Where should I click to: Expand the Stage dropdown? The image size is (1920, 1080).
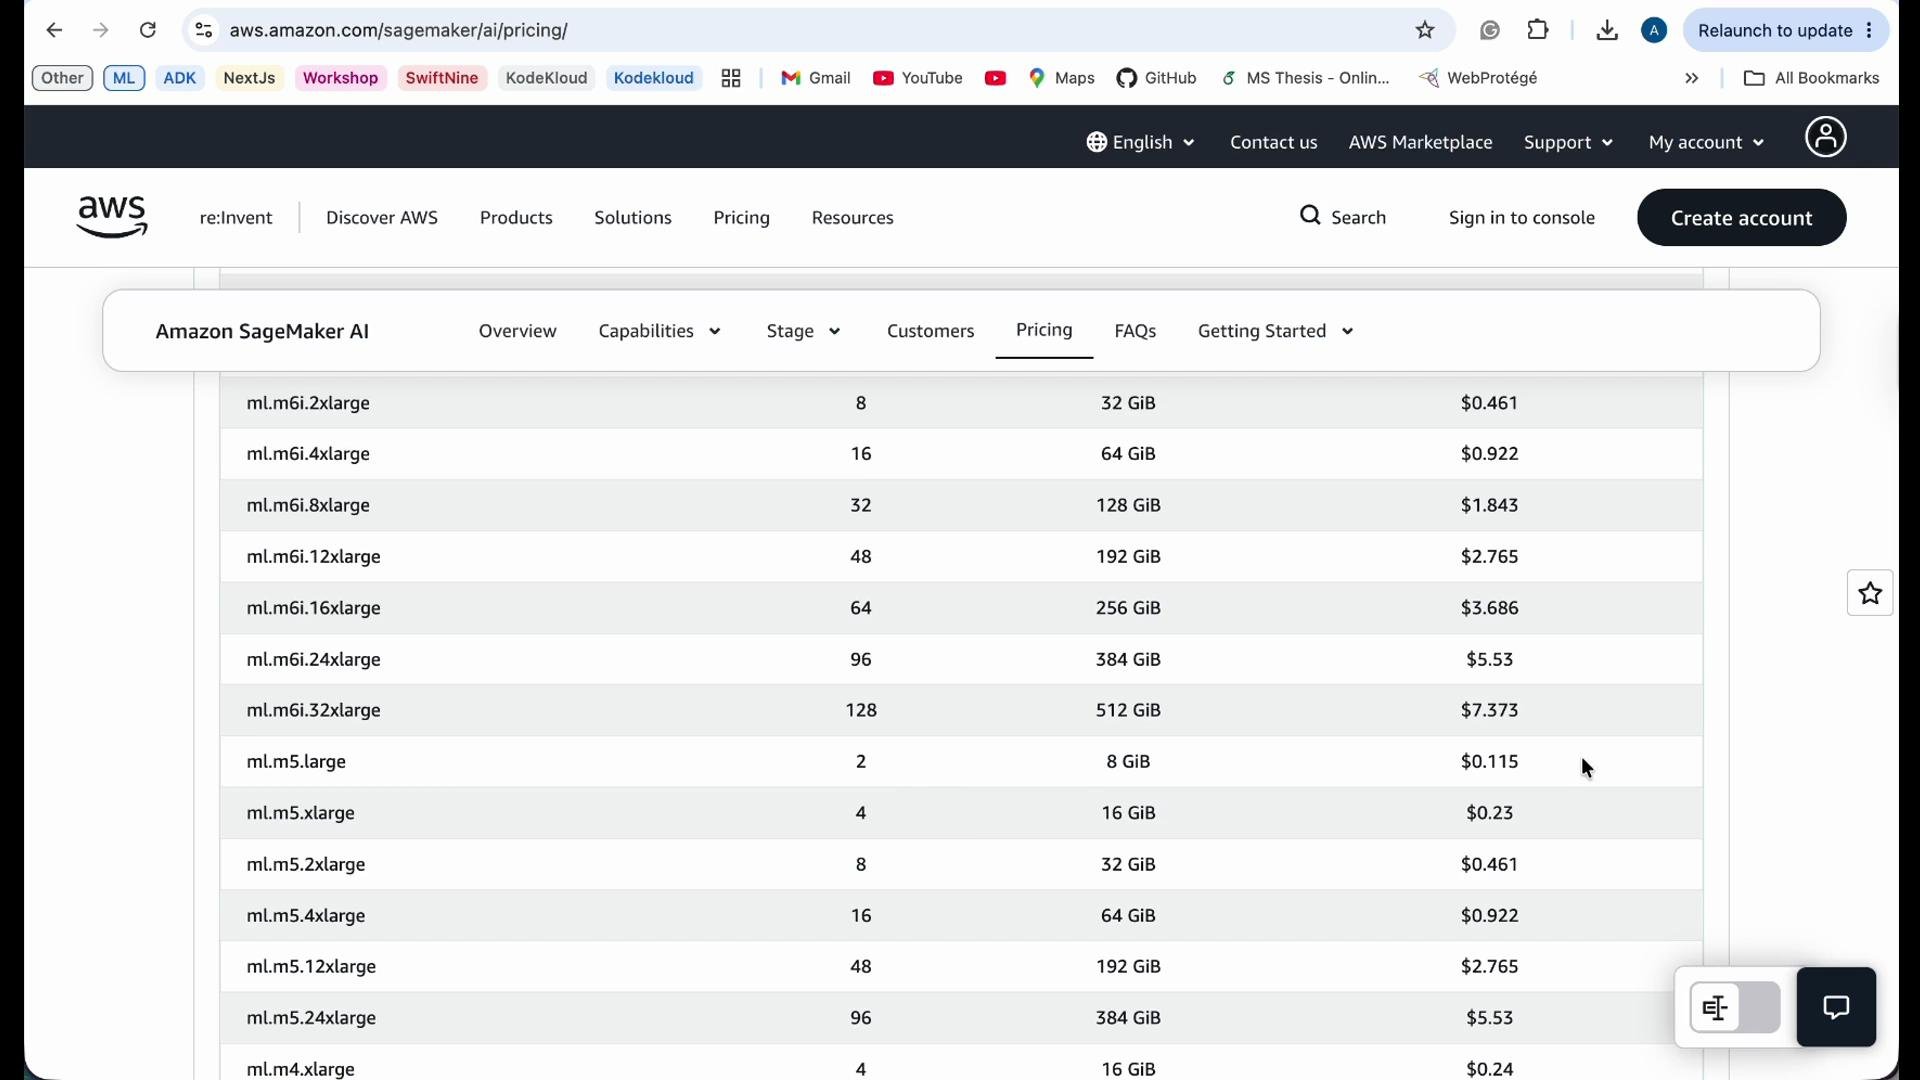(x=803, y=331)
